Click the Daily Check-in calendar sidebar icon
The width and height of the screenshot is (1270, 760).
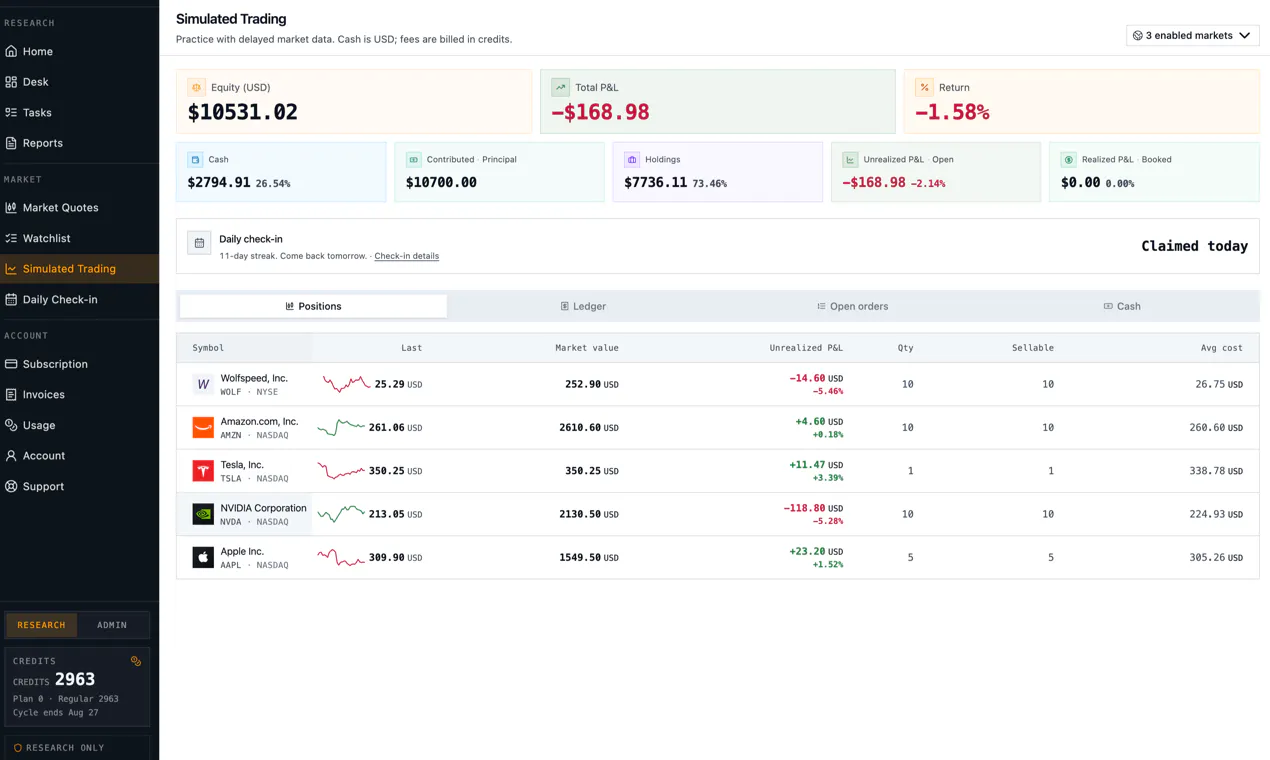click(11, 299)
